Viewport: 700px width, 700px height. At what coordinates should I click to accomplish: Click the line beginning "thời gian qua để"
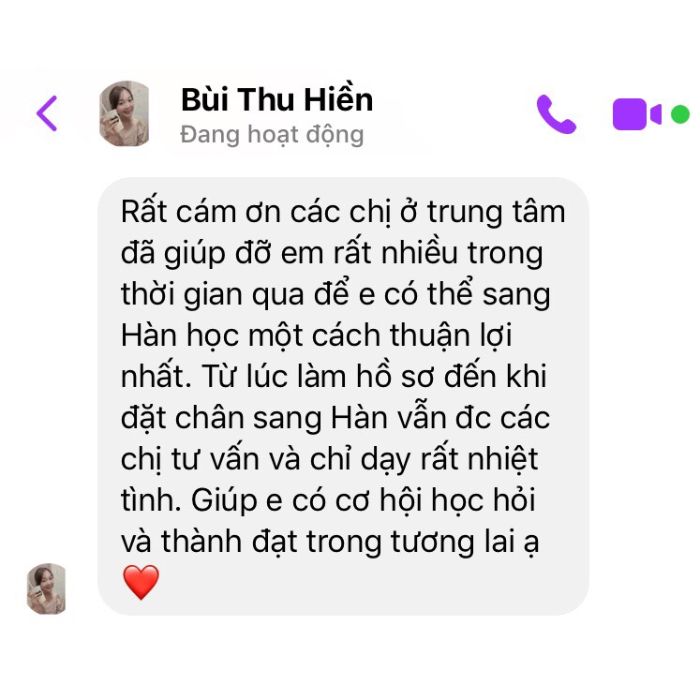[x=335, y=294]
